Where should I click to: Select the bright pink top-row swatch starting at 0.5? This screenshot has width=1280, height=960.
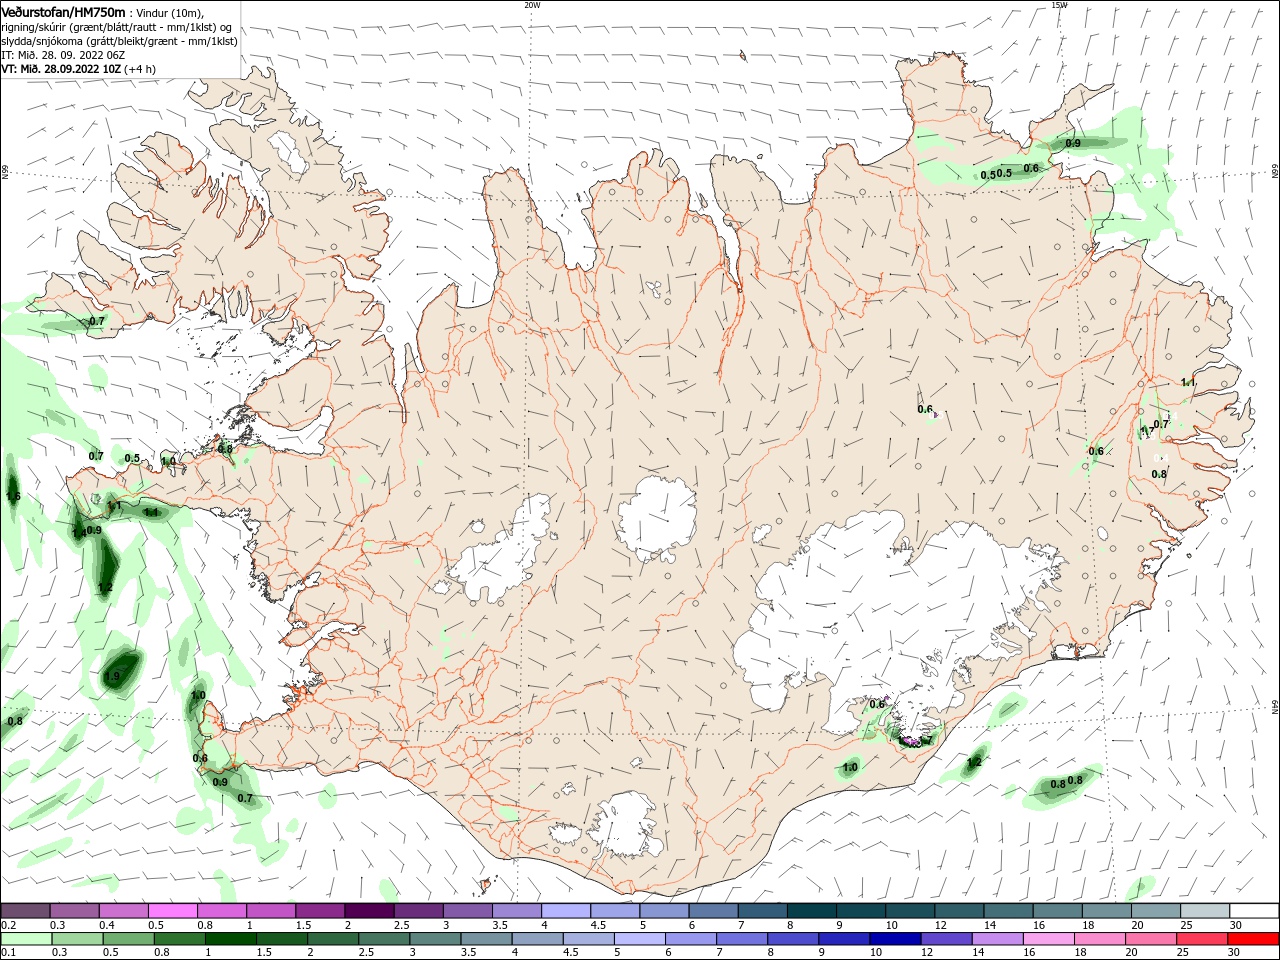172,911
